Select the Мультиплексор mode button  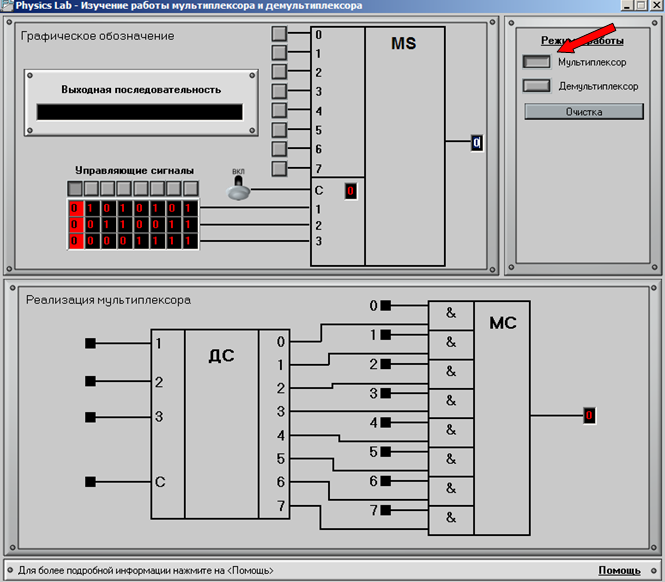coord(536,62)
